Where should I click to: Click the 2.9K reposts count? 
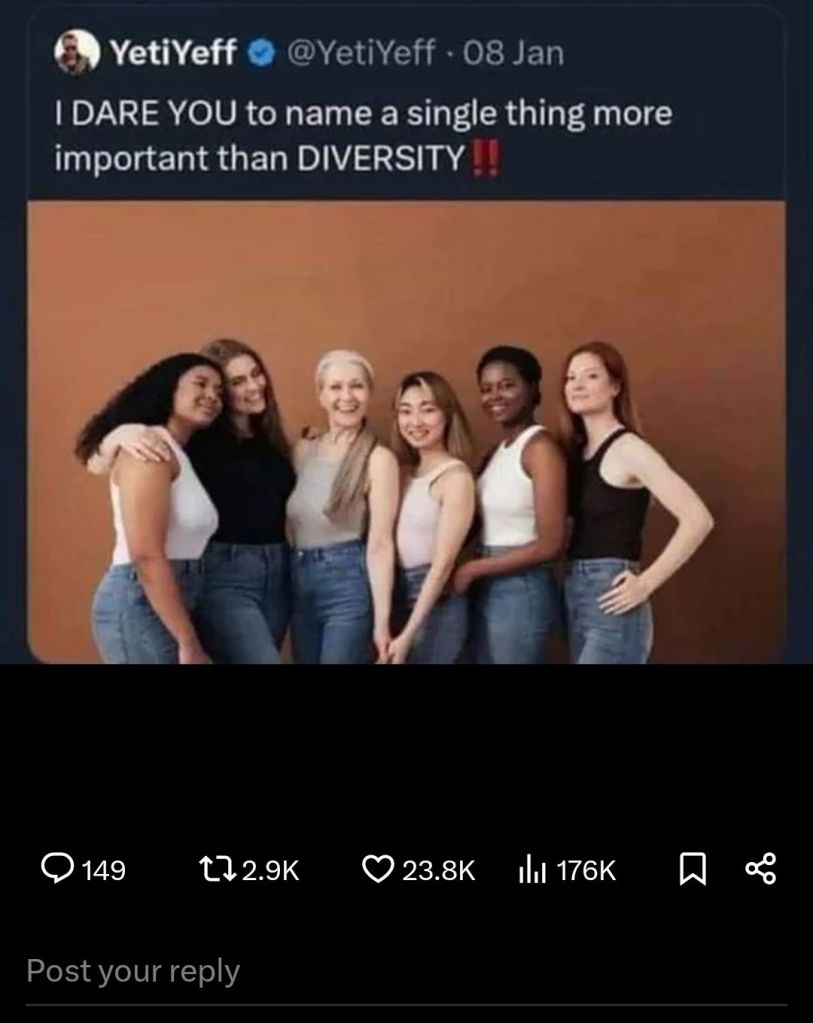click(x=270, y=870)
